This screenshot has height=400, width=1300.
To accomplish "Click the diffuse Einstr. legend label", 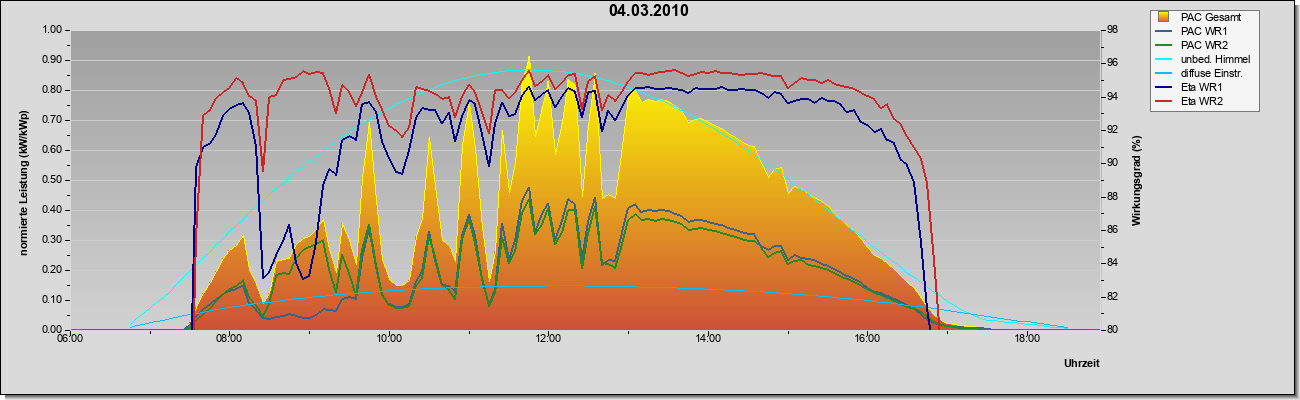I will pyautogui.click(x=1213, y=73).
